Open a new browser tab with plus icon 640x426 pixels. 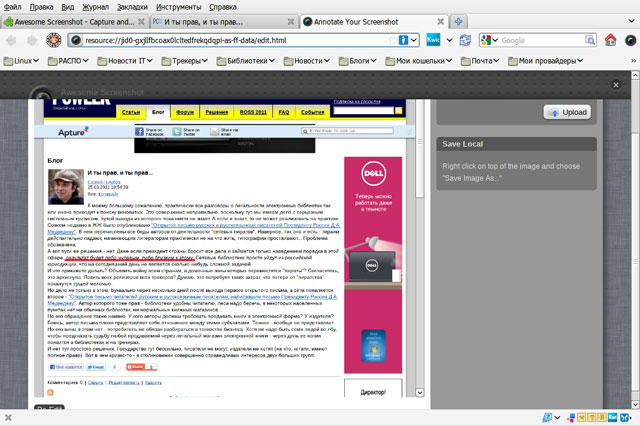click(459, 21)
